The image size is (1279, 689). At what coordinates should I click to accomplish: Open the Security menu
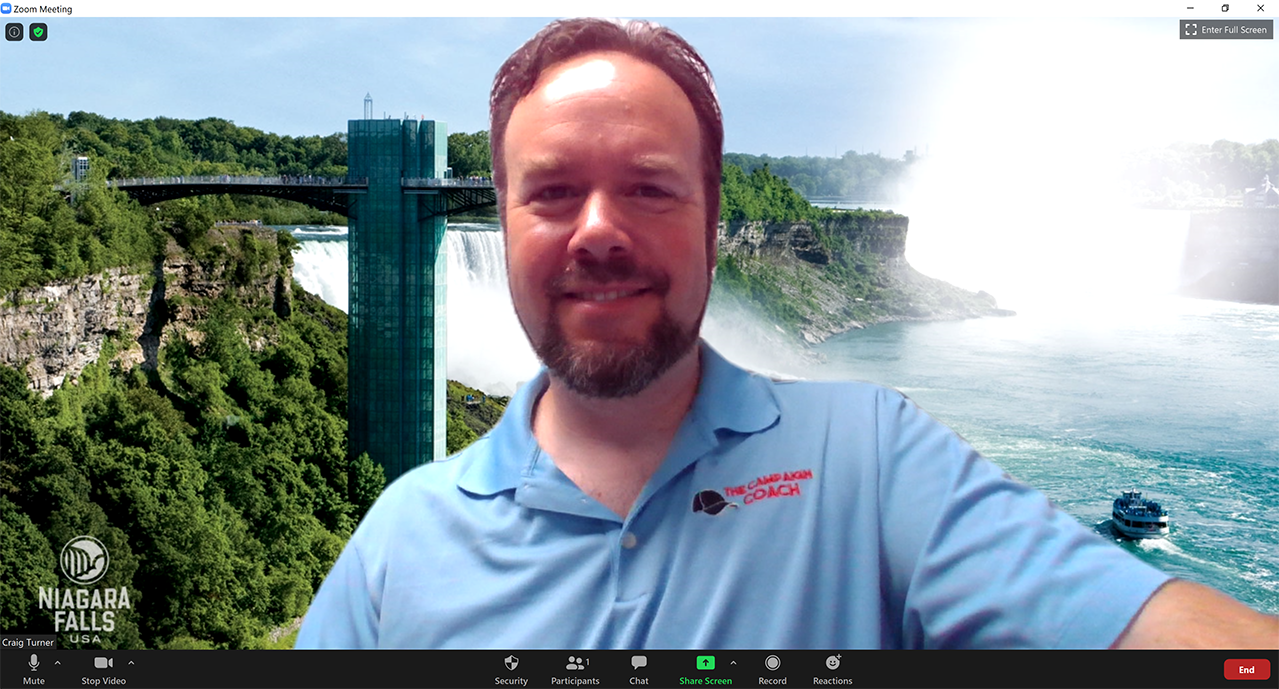(x=511, y=669)
